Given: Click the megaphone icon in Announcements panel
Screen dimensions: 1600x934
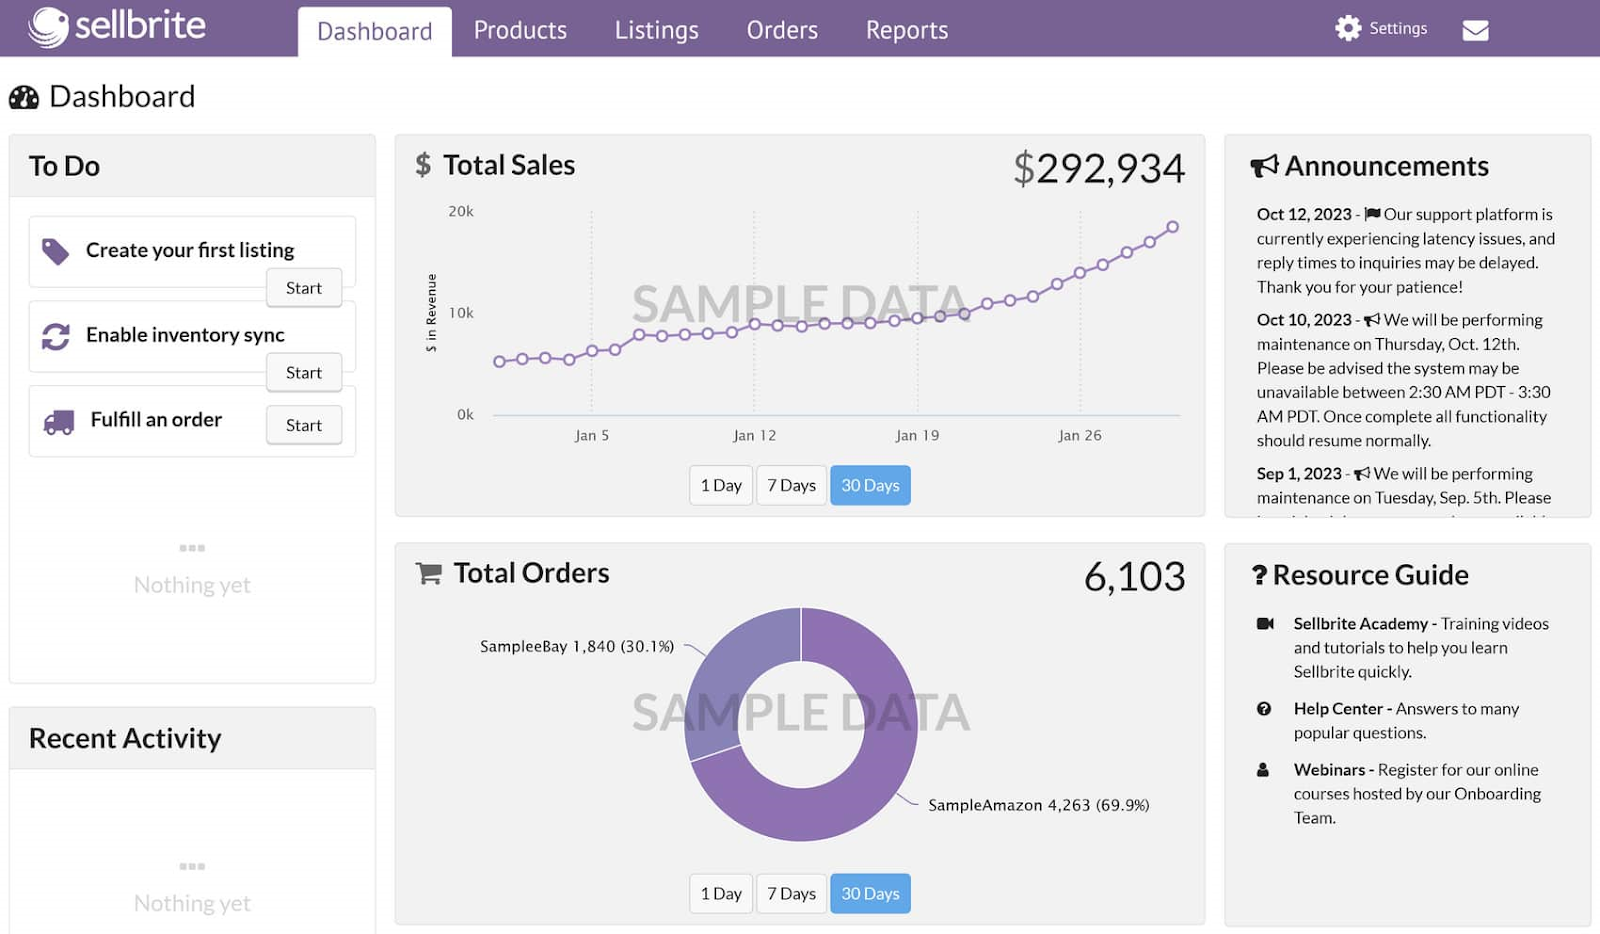Looking at the screenshot, I should coord(1265,165).
